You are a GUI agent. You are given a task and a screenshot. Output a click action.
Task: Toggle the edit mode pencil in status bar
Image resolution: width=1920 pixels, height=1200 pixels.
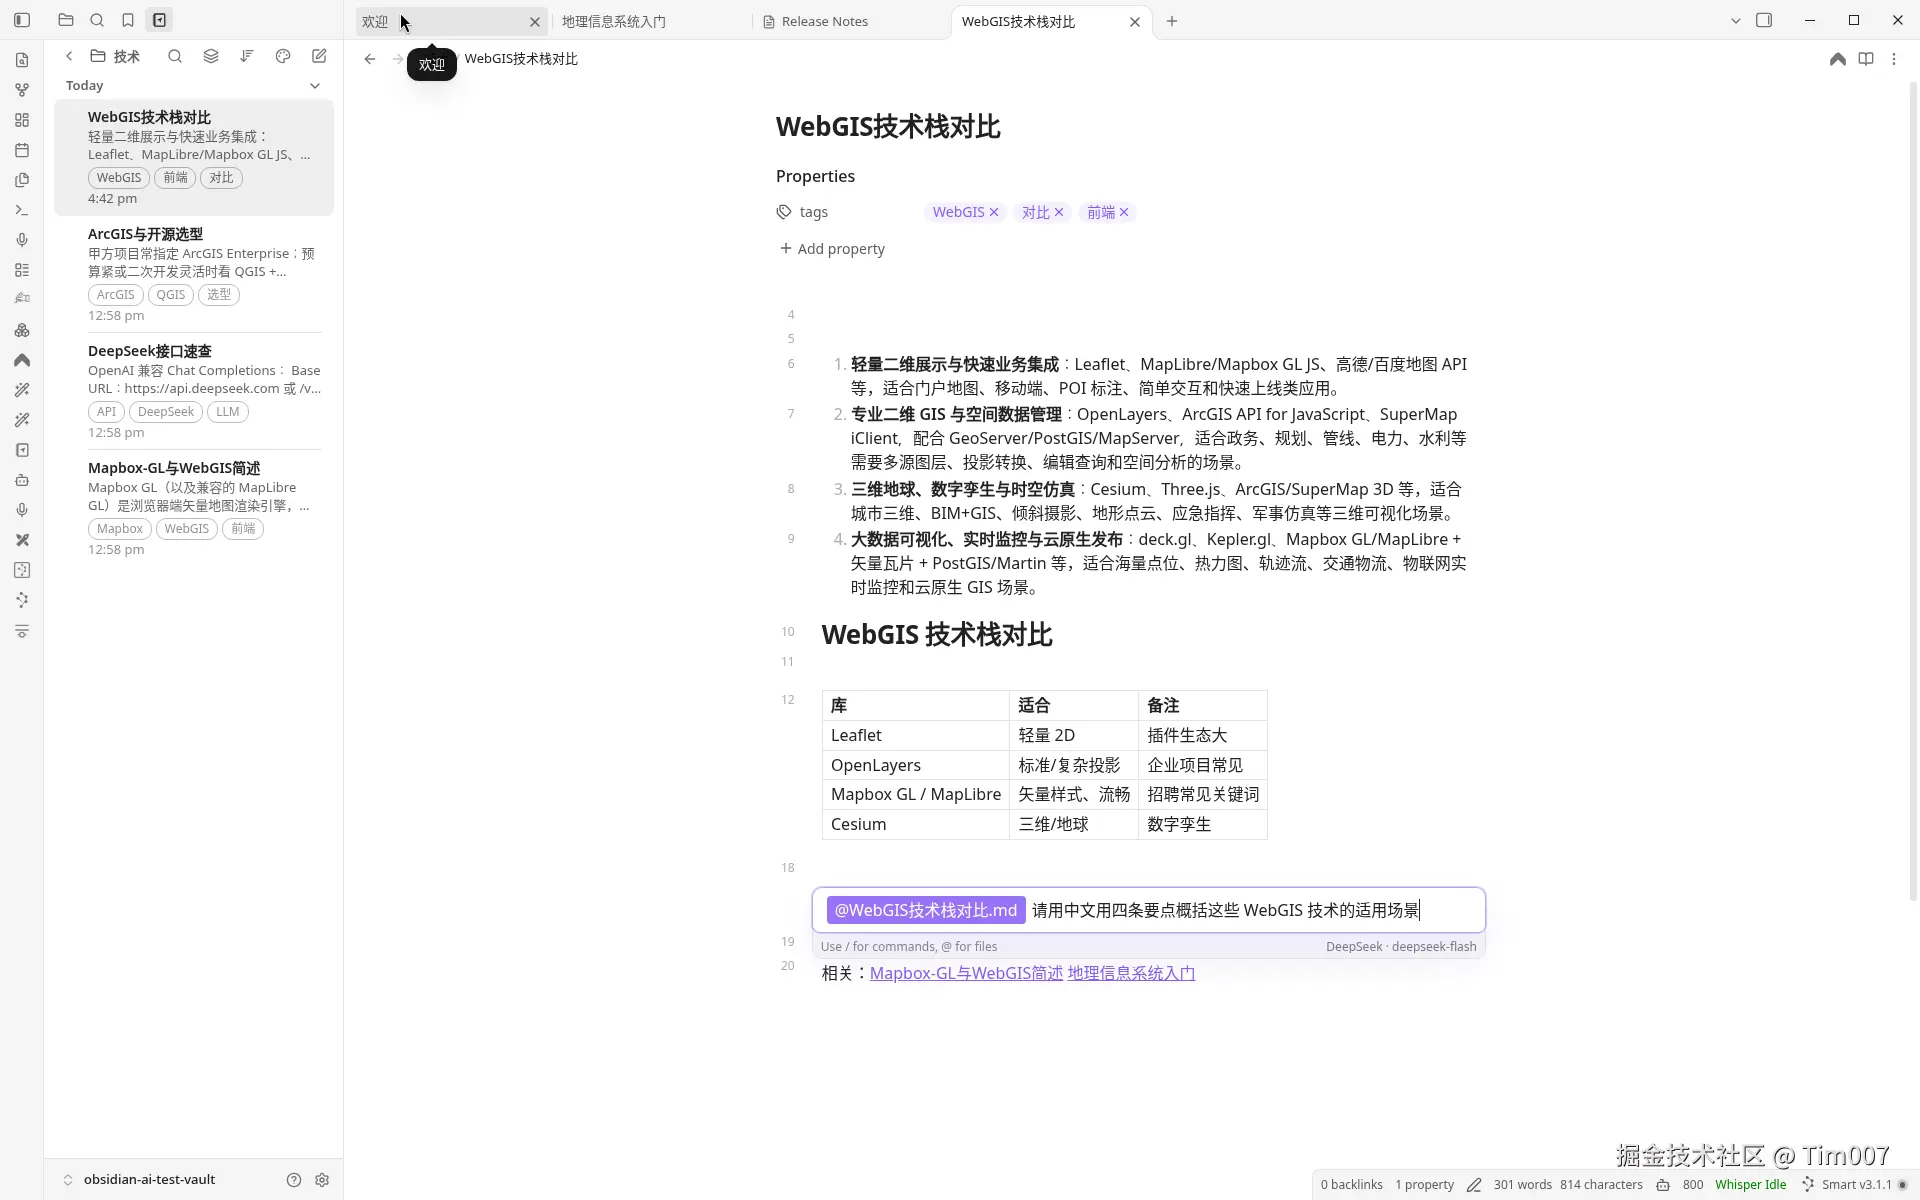pos(1474,1185)
